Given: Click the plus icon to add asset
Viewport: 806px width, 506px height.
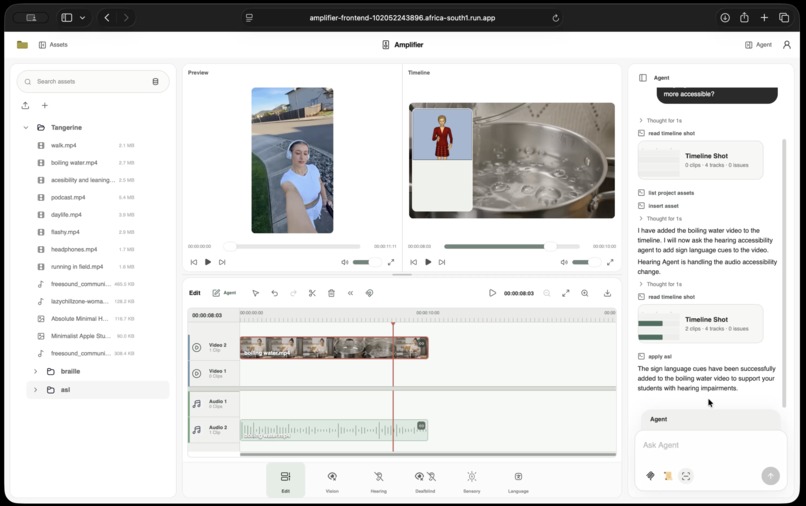Looking at the screenshot, I should pos(45,105).
